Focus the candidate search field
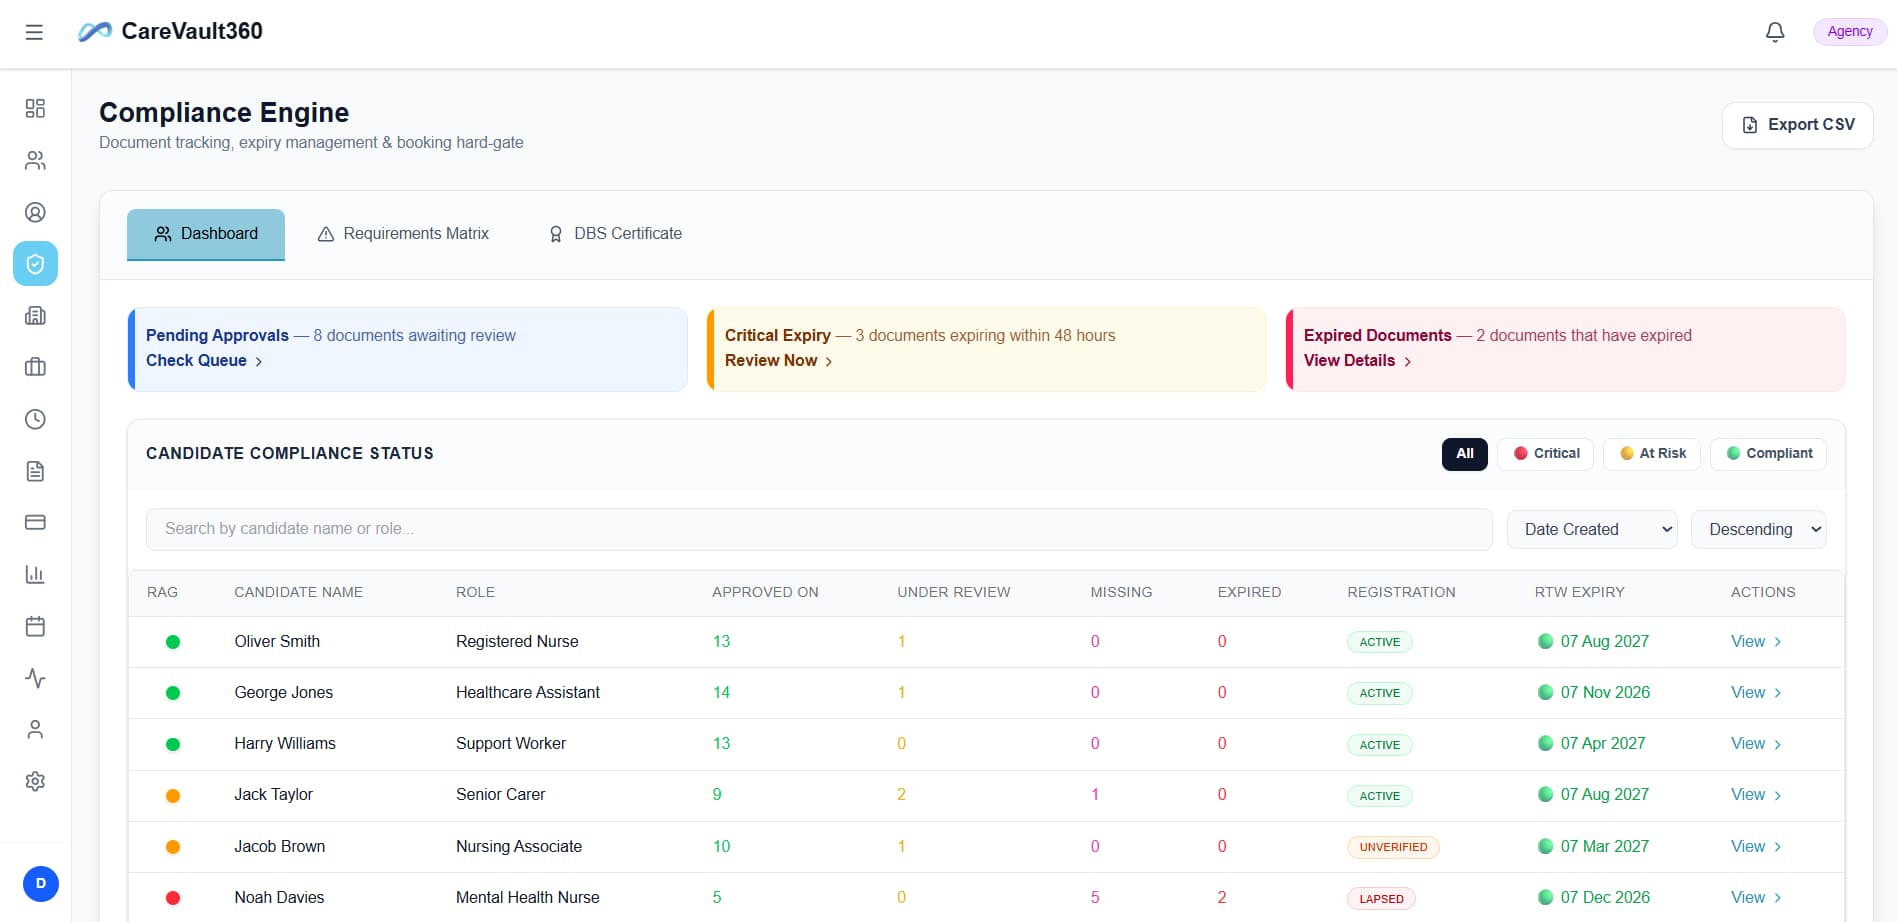Screen dimensions: 1897x922 pos(819,529)
